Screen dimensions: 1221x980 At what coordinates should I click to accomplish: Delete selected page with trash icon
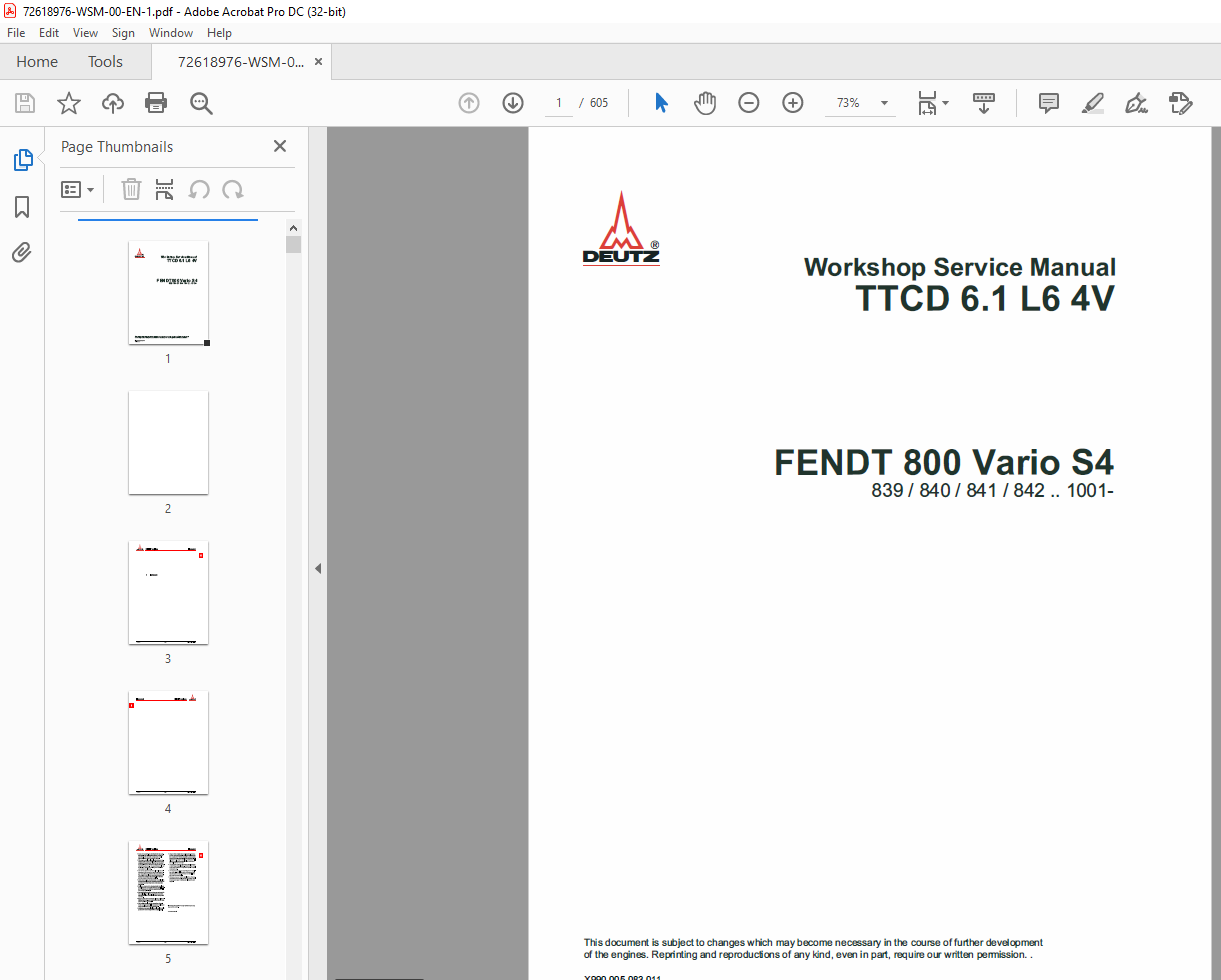click(x=131, y=189)
